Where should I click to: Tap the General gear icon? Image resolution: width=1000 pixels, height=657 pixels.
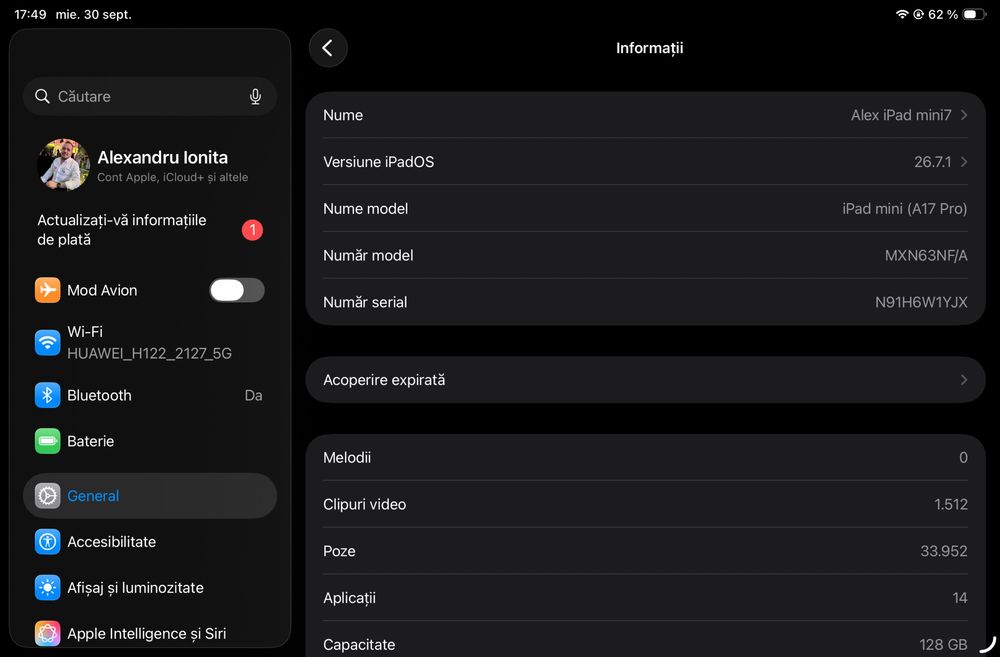48,496
